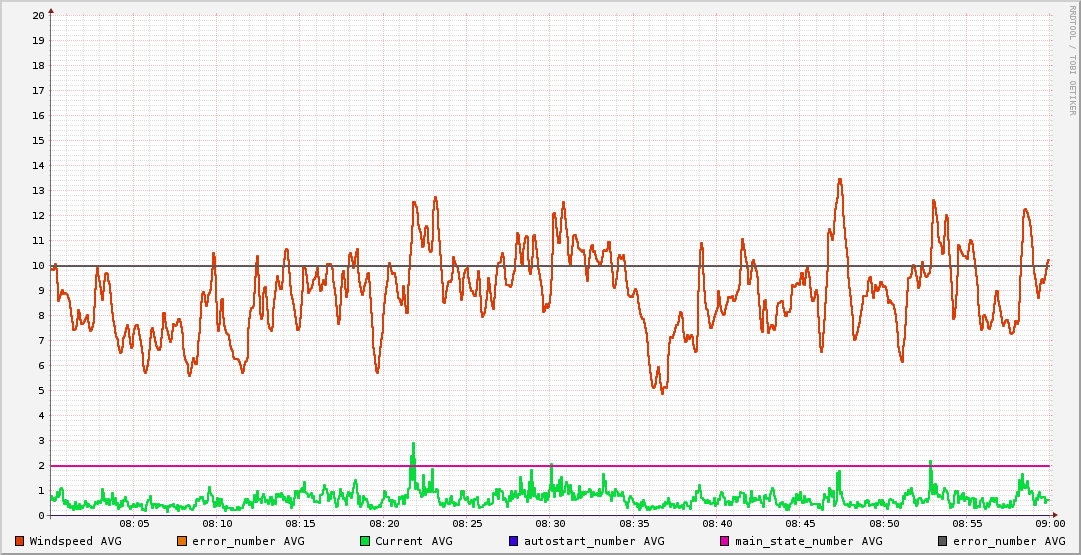This screenshot has width=1081, height=555.
Task: Click the 08:30 time axis label
Action: [550, 524]
